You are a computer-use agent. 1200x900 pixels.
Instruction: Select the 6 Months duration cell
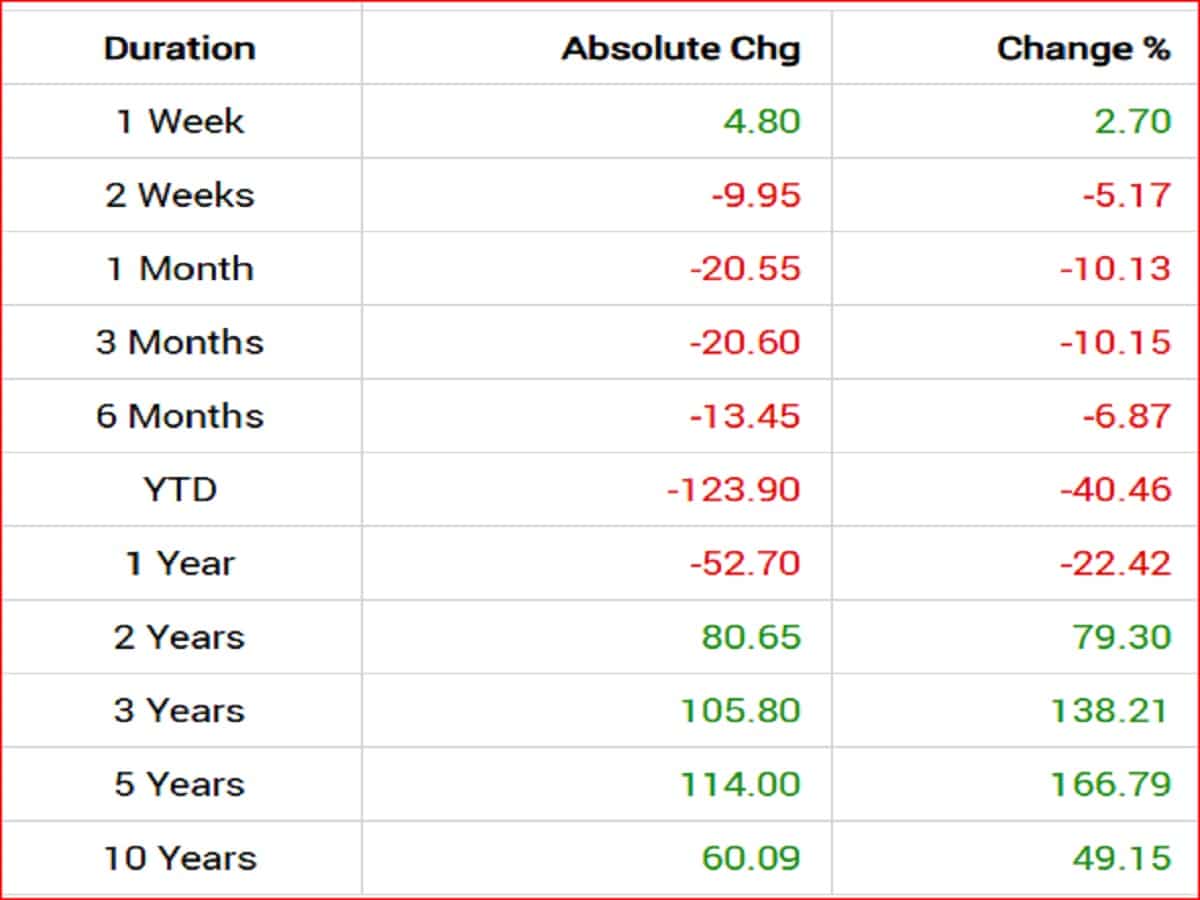point(180,416)
